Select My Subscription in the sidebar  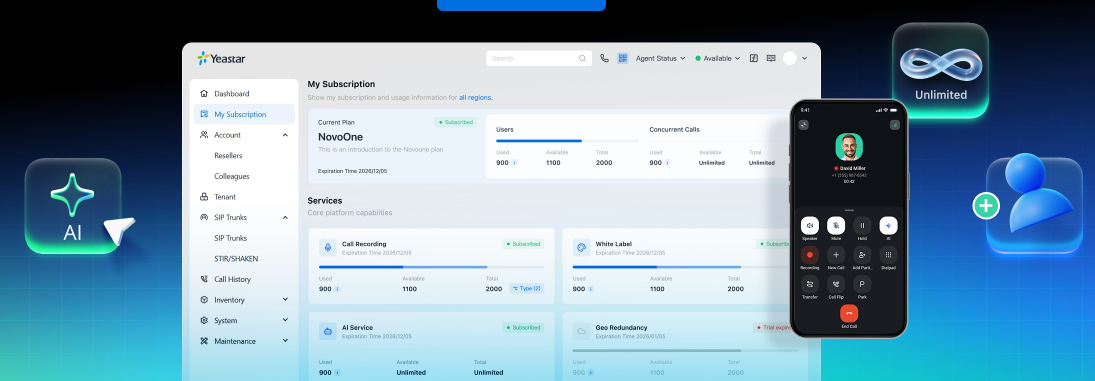pyautogui.click(x=244, y=114)
